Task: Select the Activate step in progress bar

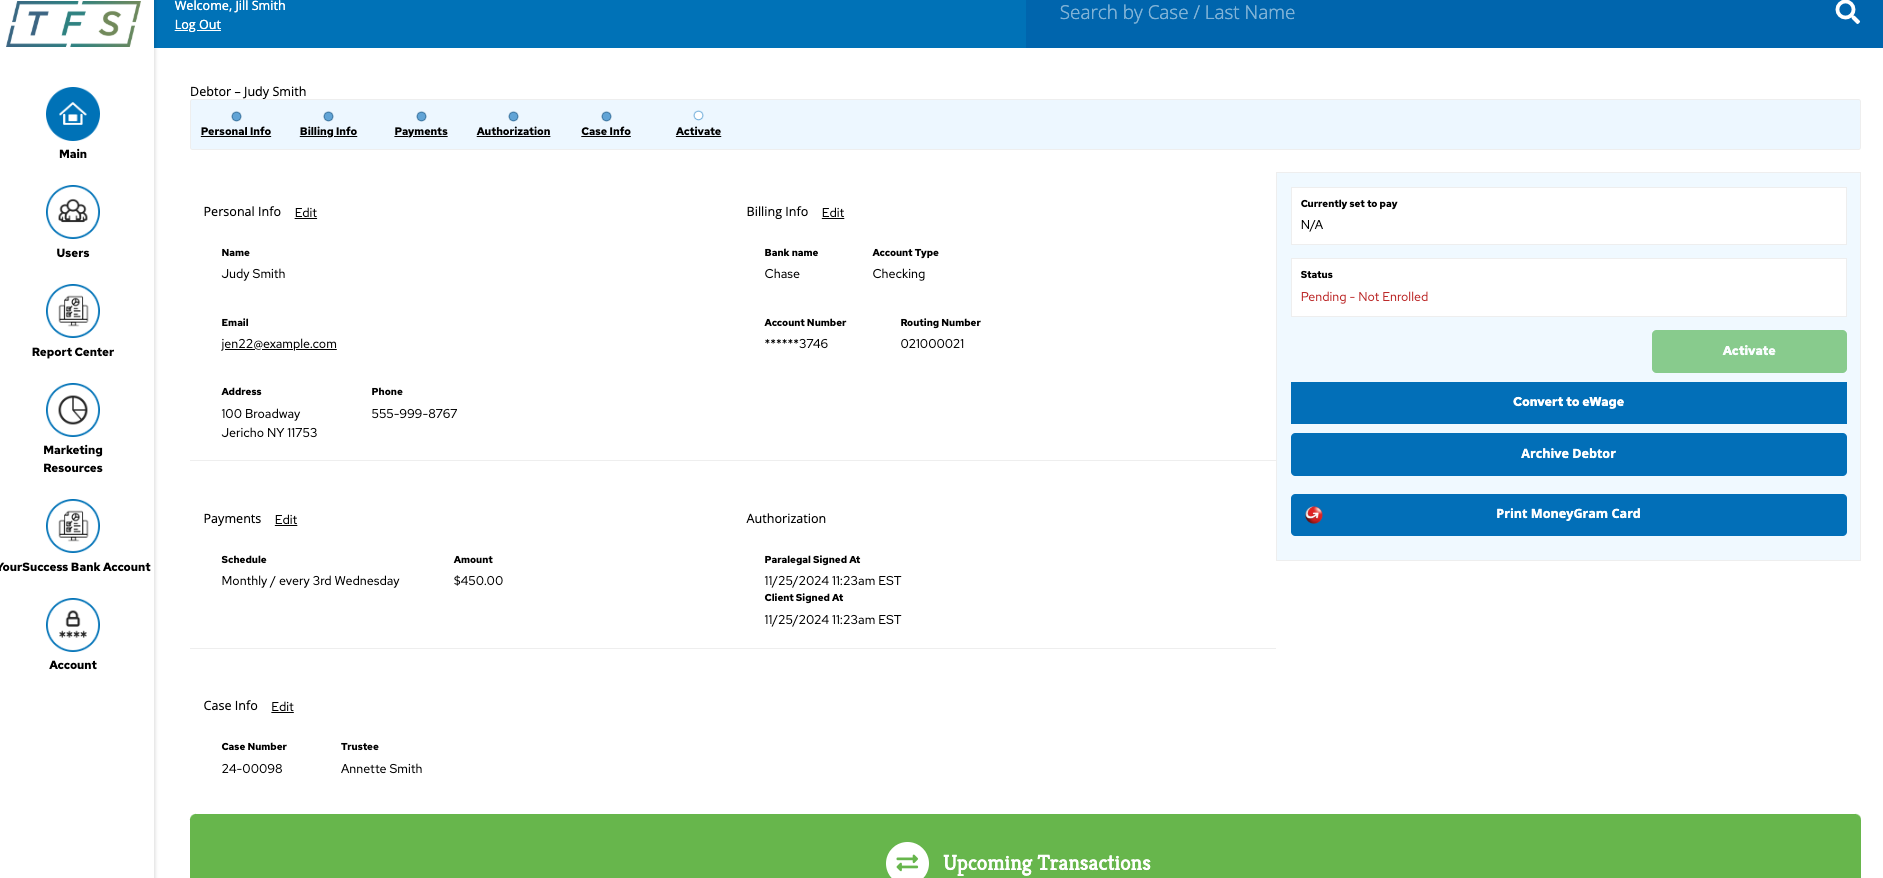Action: point(698,131)
